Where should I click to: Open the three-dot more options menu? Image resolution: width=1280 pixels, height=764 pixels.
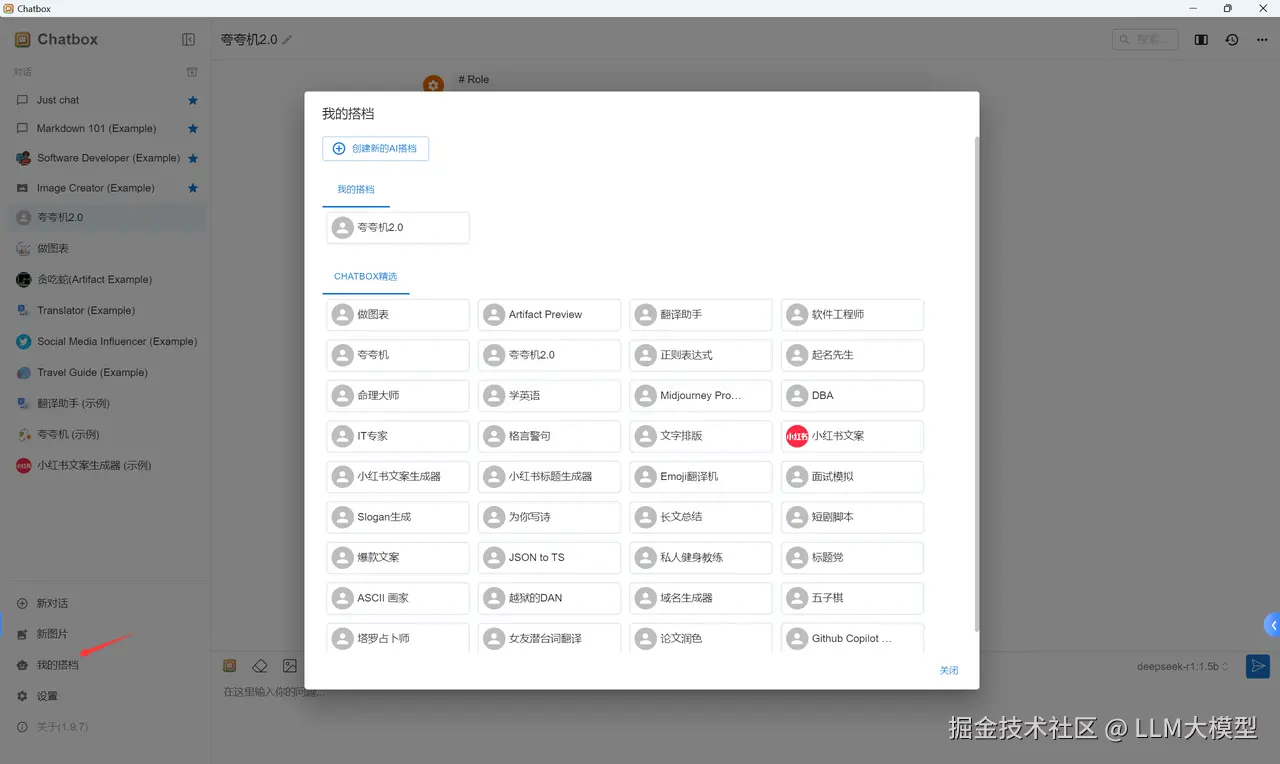coord(1262,40)
